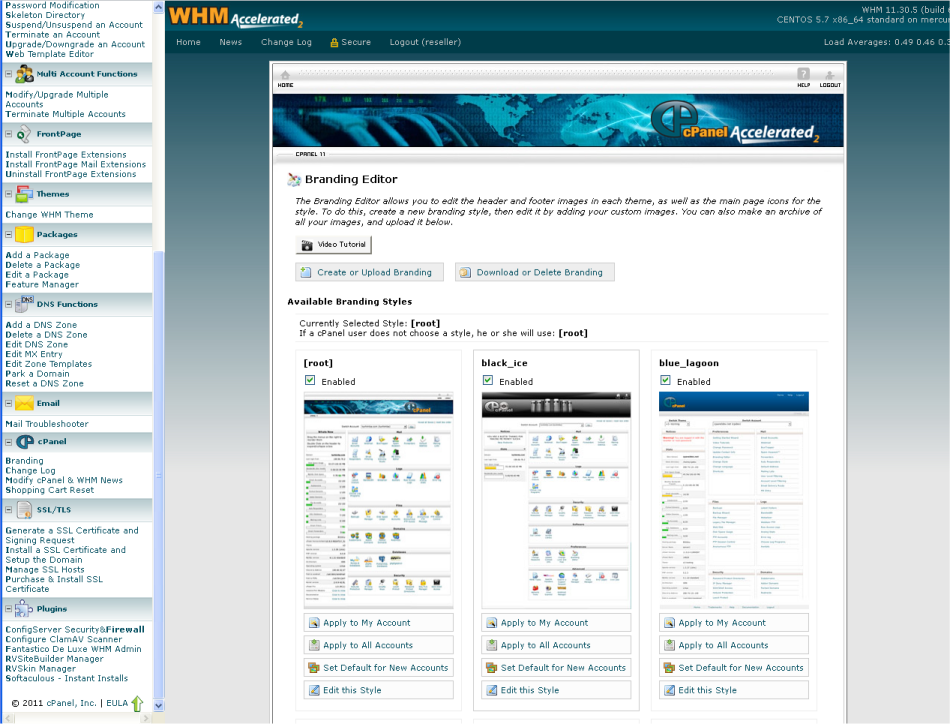950x724 pixels.
Task: Collapse the FrontPage section
Action: pyautogui.click(x=8, y=134)
